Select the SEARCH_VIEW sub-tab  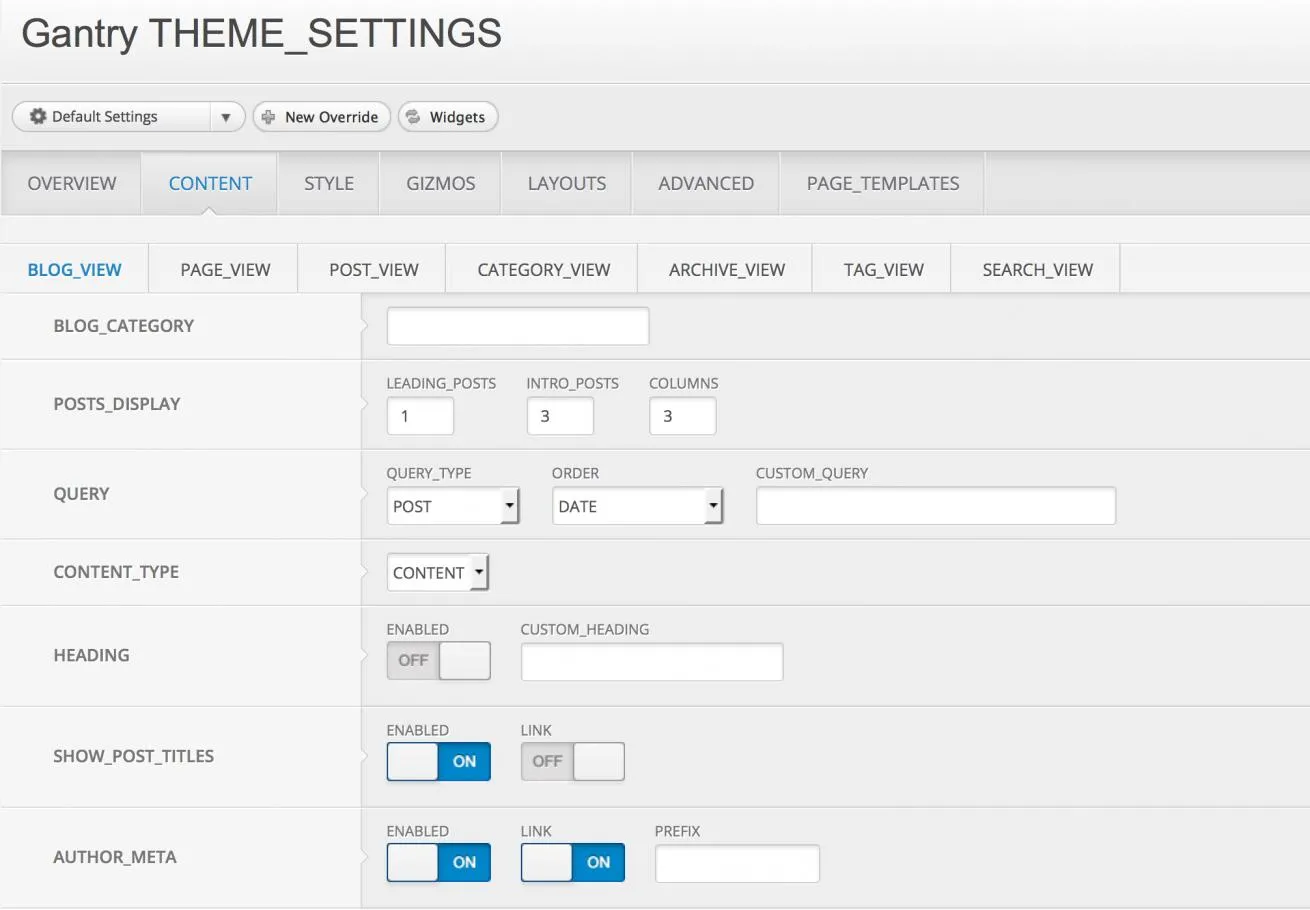pos(1038,269)
